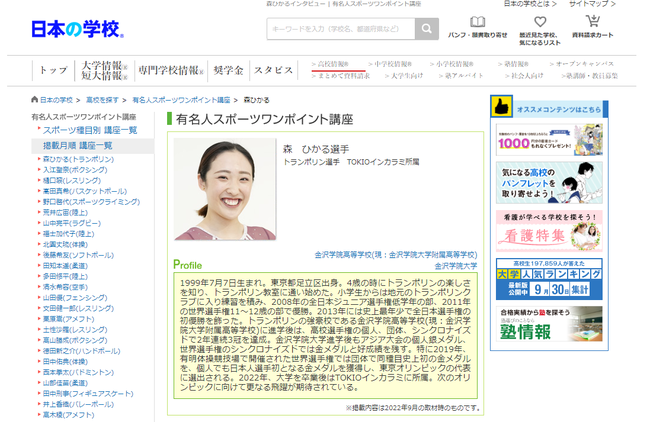The height and width of the screenshot is (423, 650).
Task: Open the 専門学校情報 tab
Action: [x=171, y=70]
